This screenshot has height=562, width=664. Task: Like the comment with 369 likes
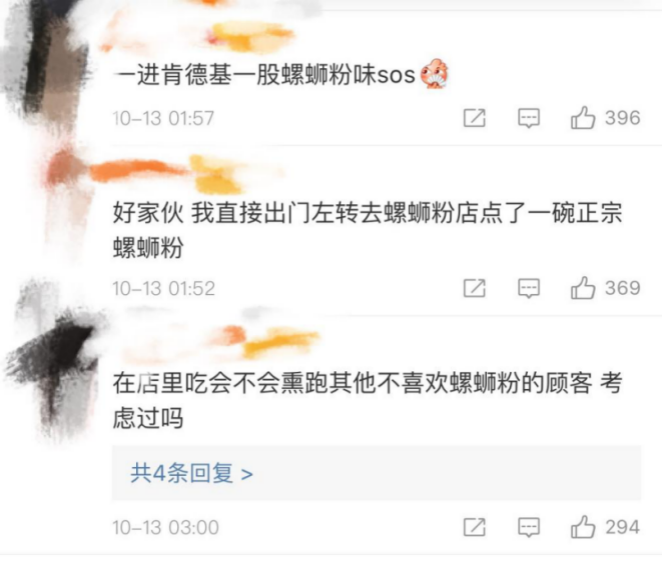(x=583, y=288)
